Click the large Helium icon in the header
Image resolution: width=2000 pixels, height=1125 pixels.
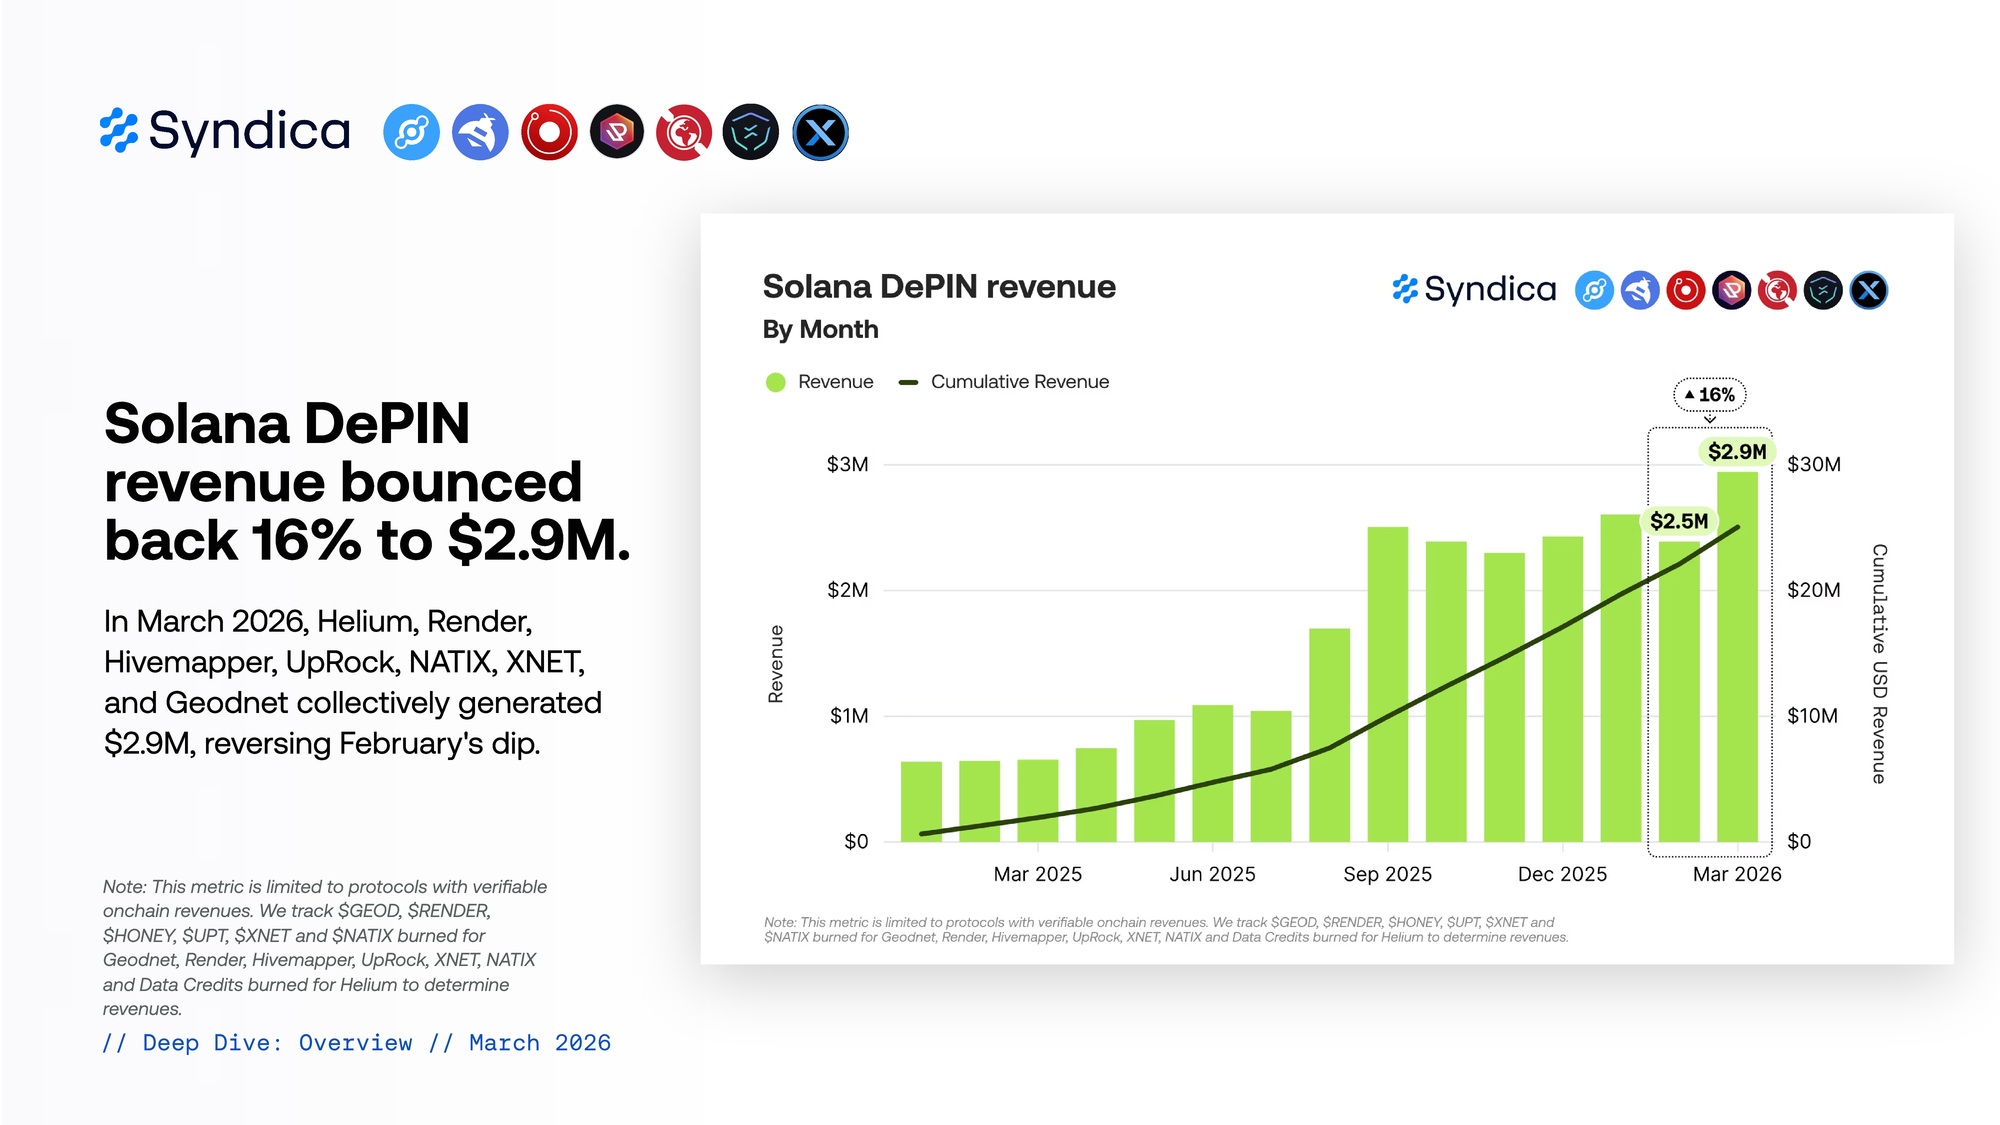click(x=411, y=132)
